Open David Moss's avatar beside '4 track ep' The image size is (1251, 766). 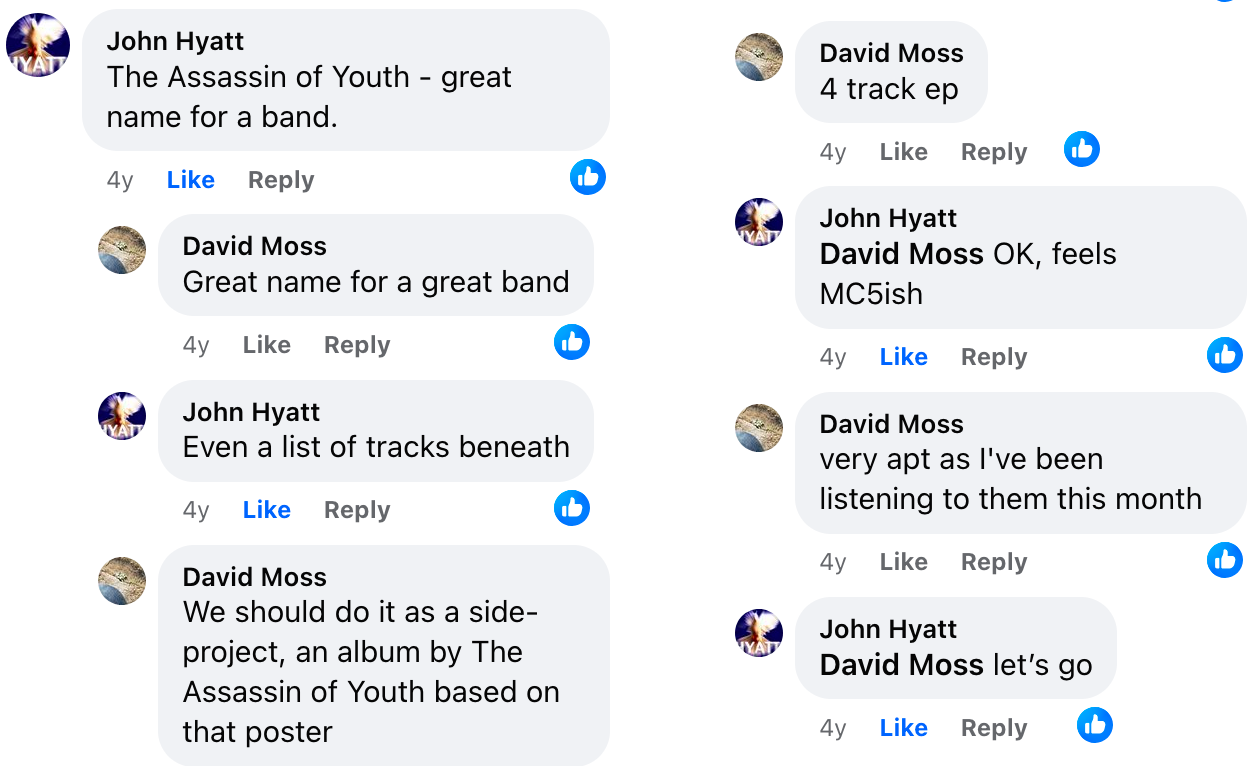[x=759, y=57]
